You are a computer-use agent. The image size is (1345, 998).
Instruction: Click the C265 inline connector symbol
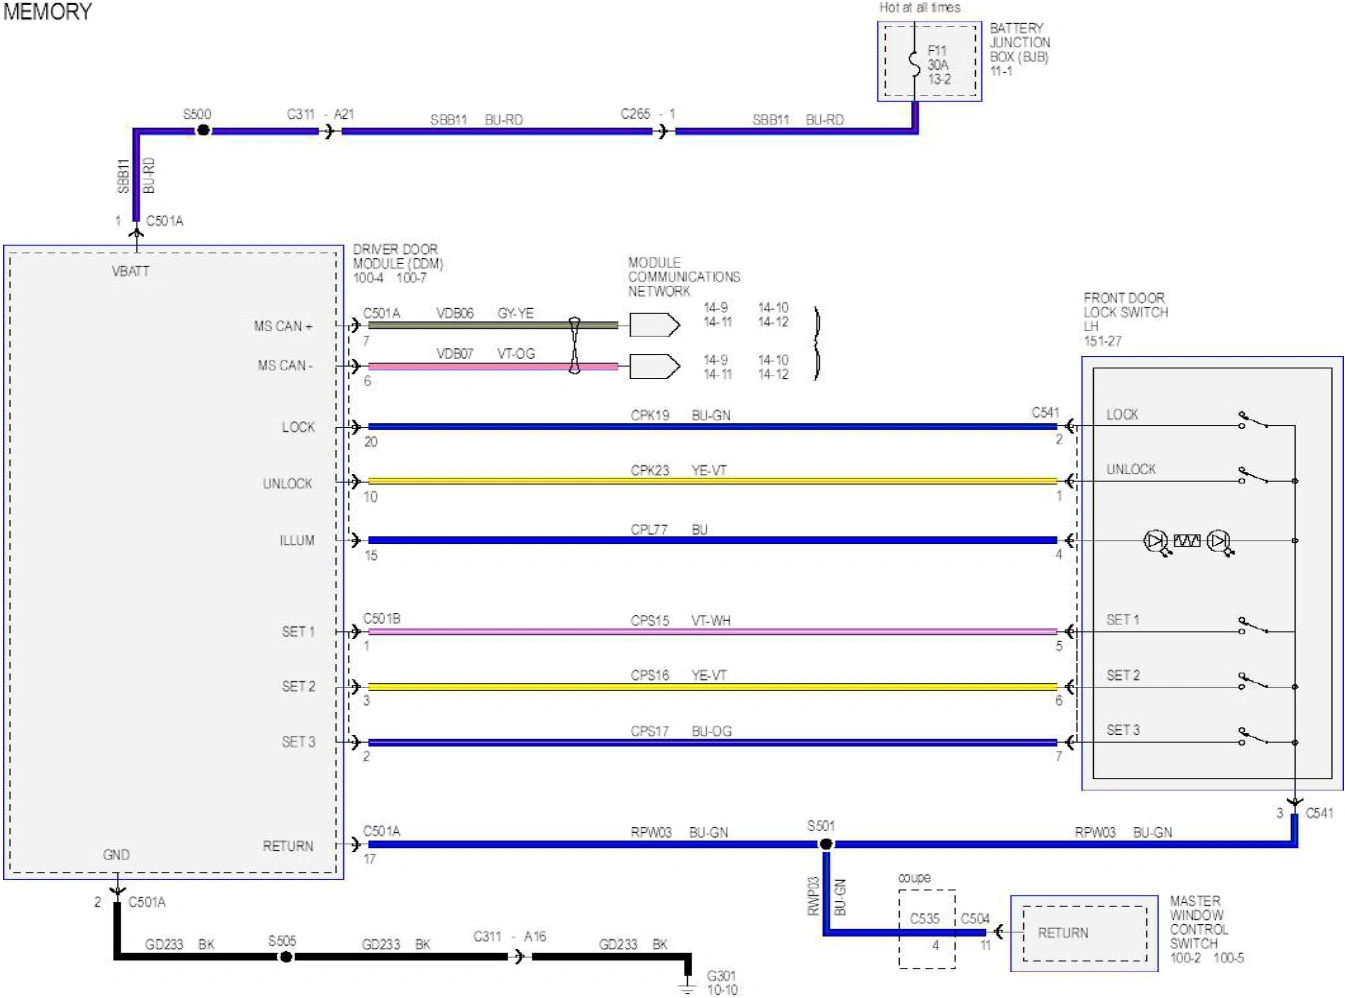coord(663,130)
